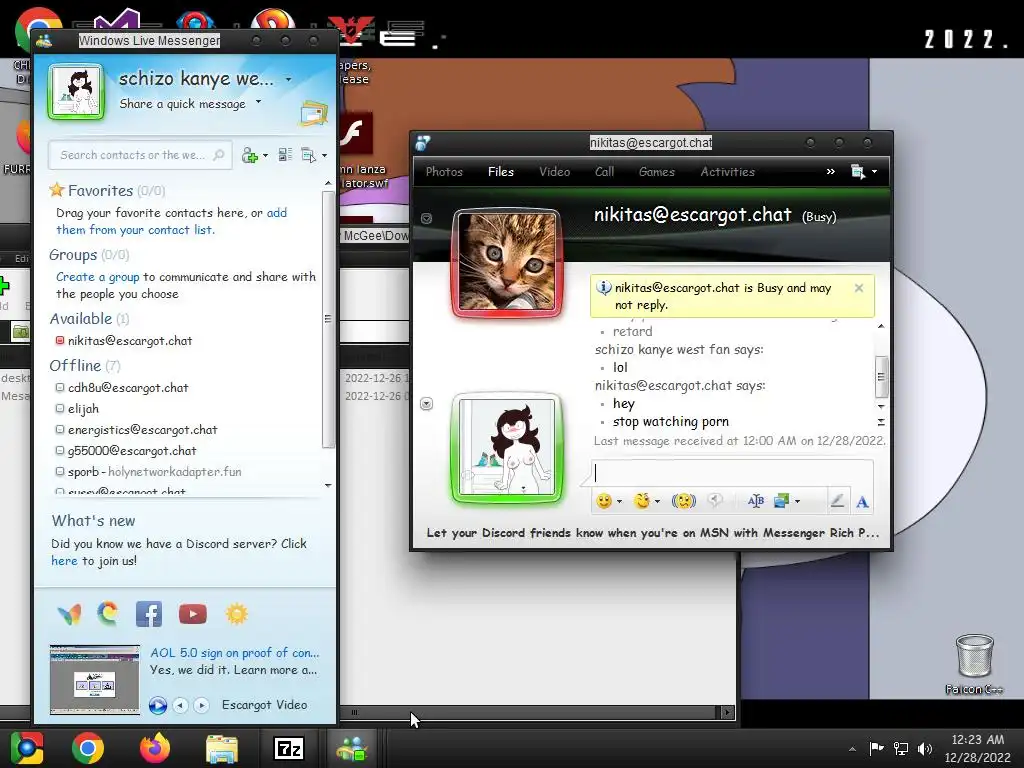Collapse the contact's display picture panel
This screenshot has width=1024, height=768.
pos(426,218)
